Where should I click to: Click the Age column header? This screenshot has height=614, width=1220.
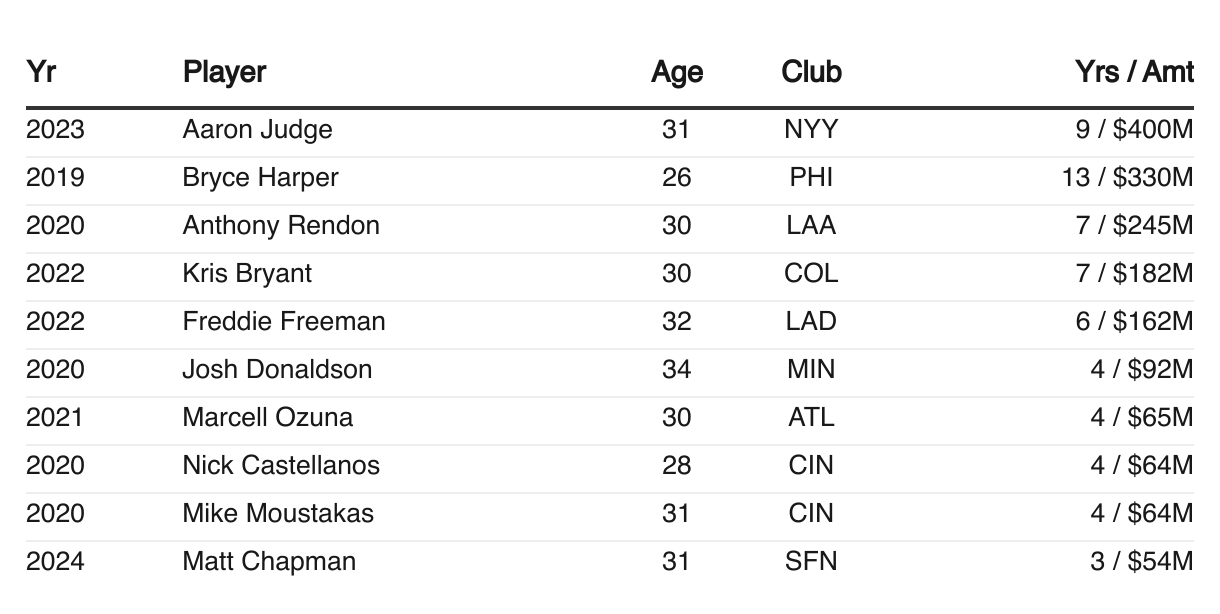(677, 73)
